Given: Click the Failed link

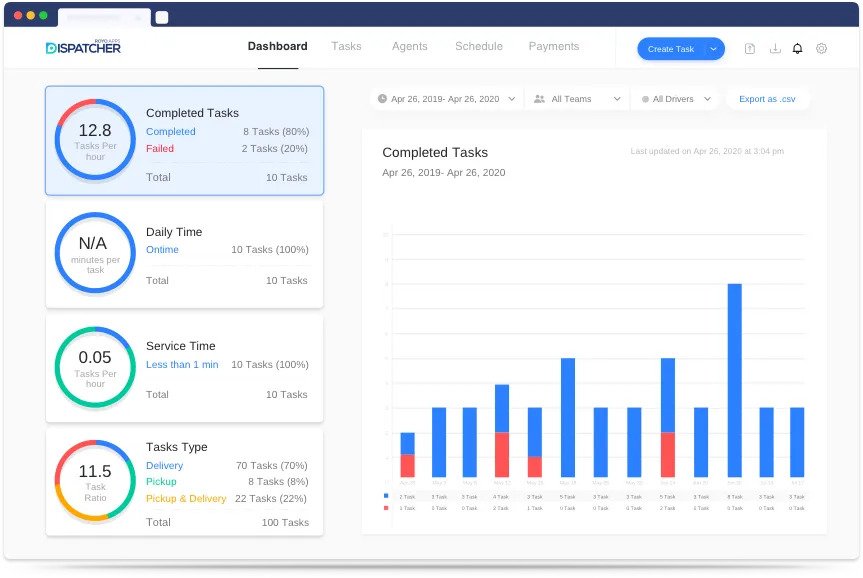Looking at the screenshot, I should (x=160, y=149).
